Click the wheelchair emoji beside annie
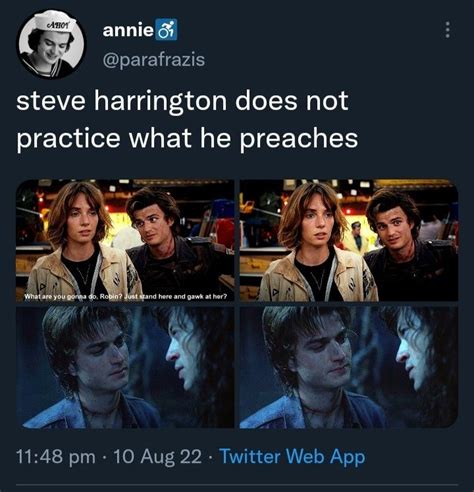The height and width of the screenshot is (492, 474). pos(166,30)
